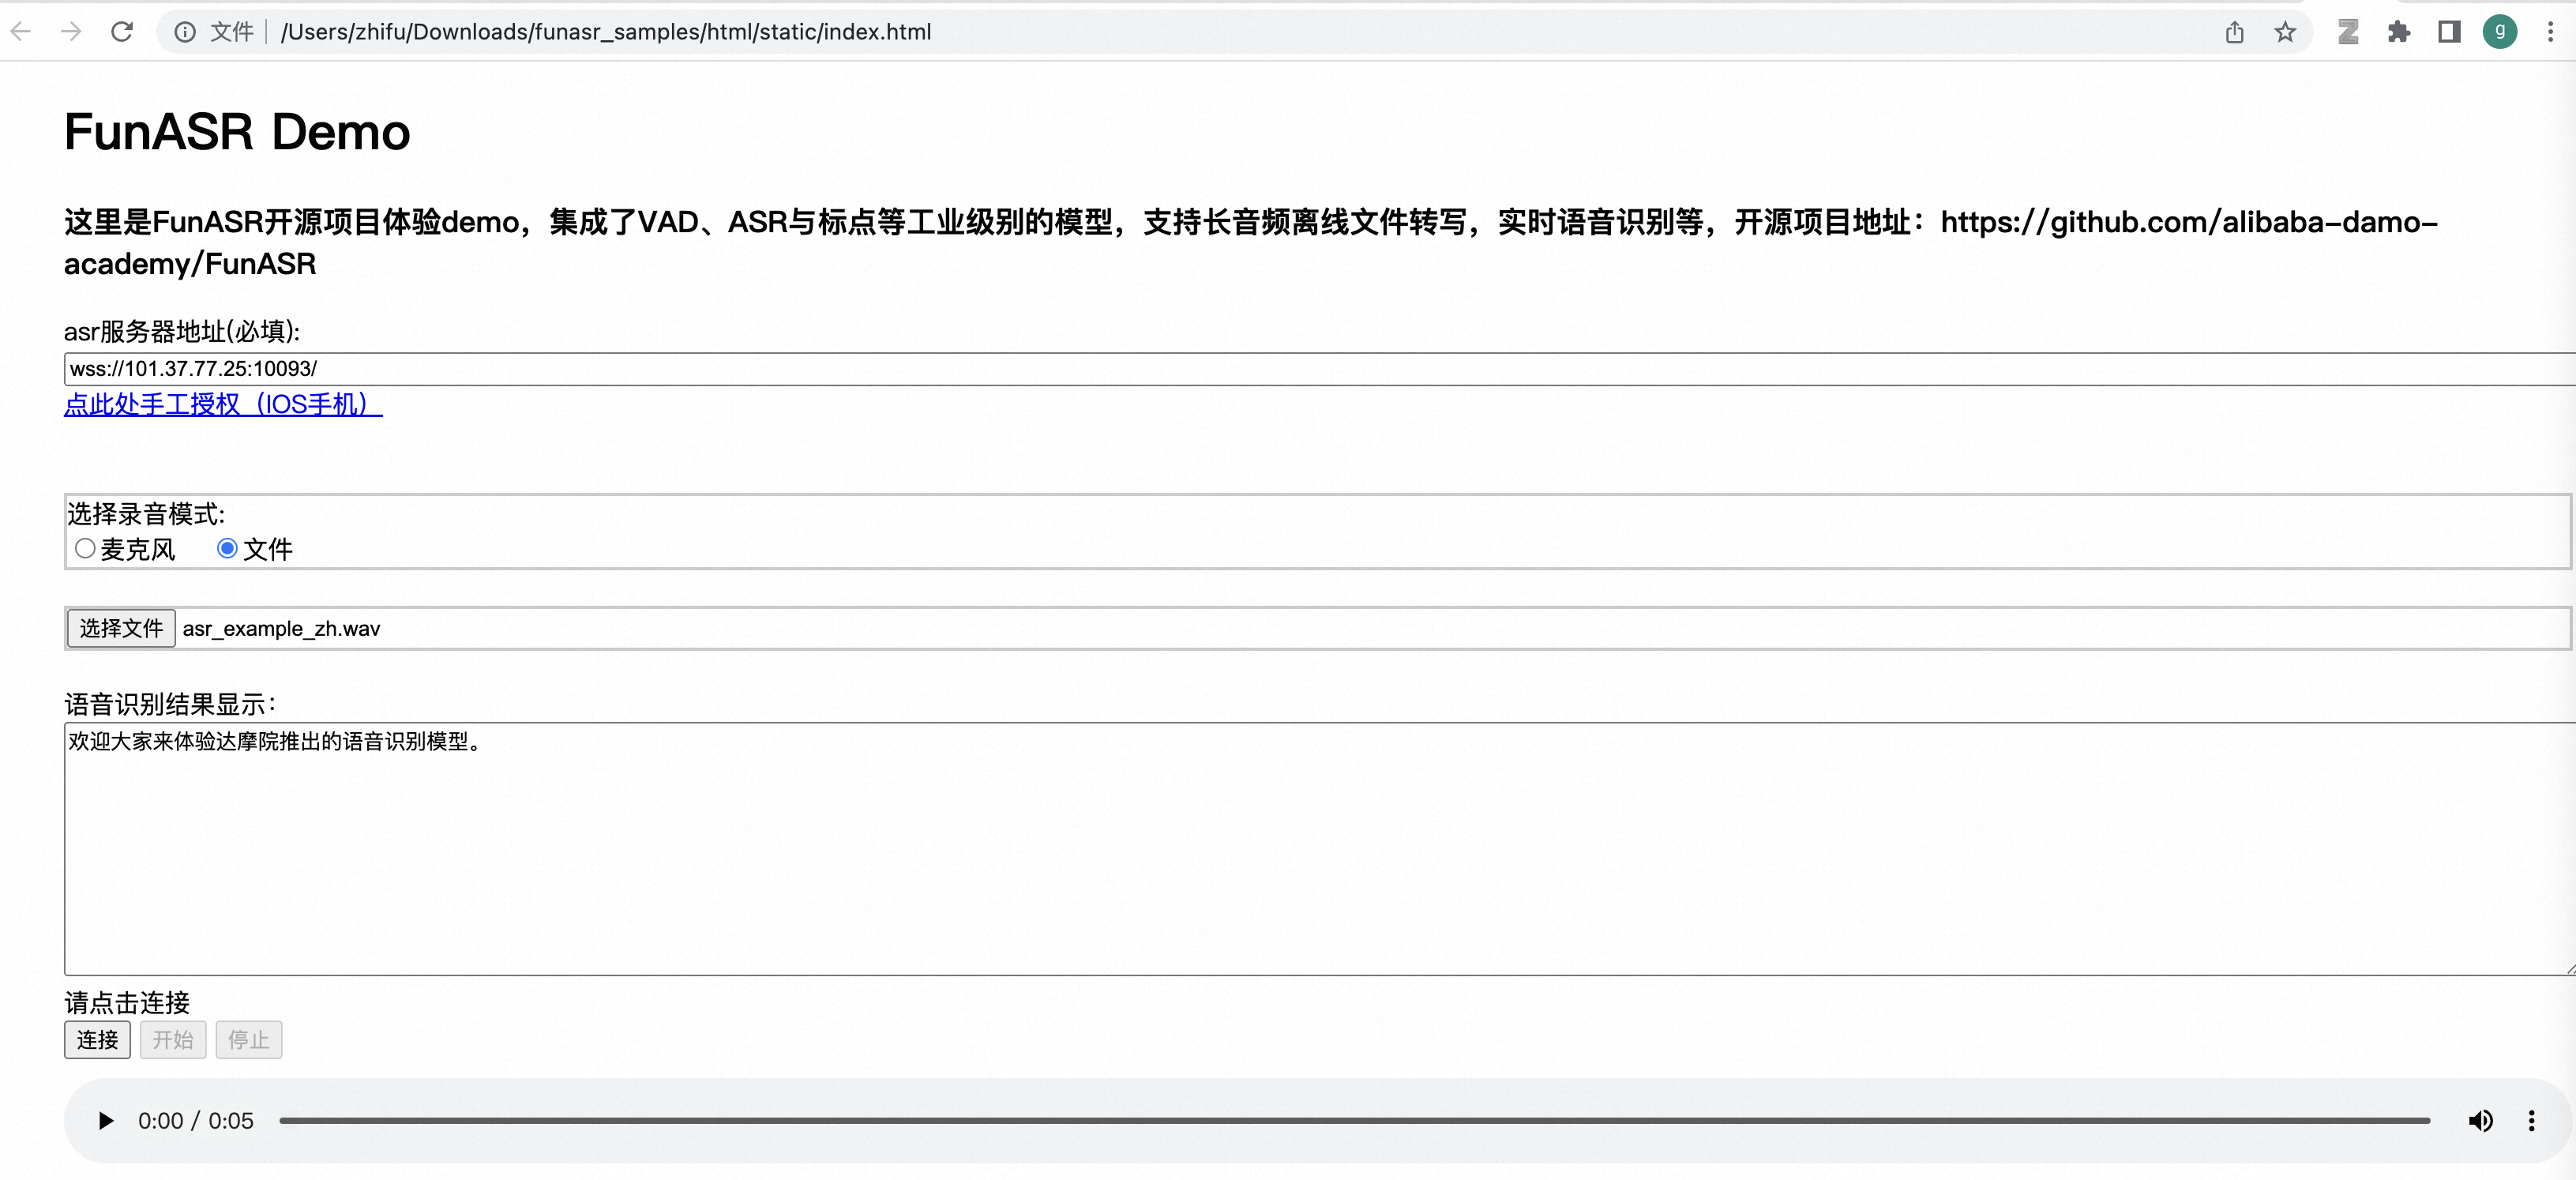Reload the page

point(122,32)
